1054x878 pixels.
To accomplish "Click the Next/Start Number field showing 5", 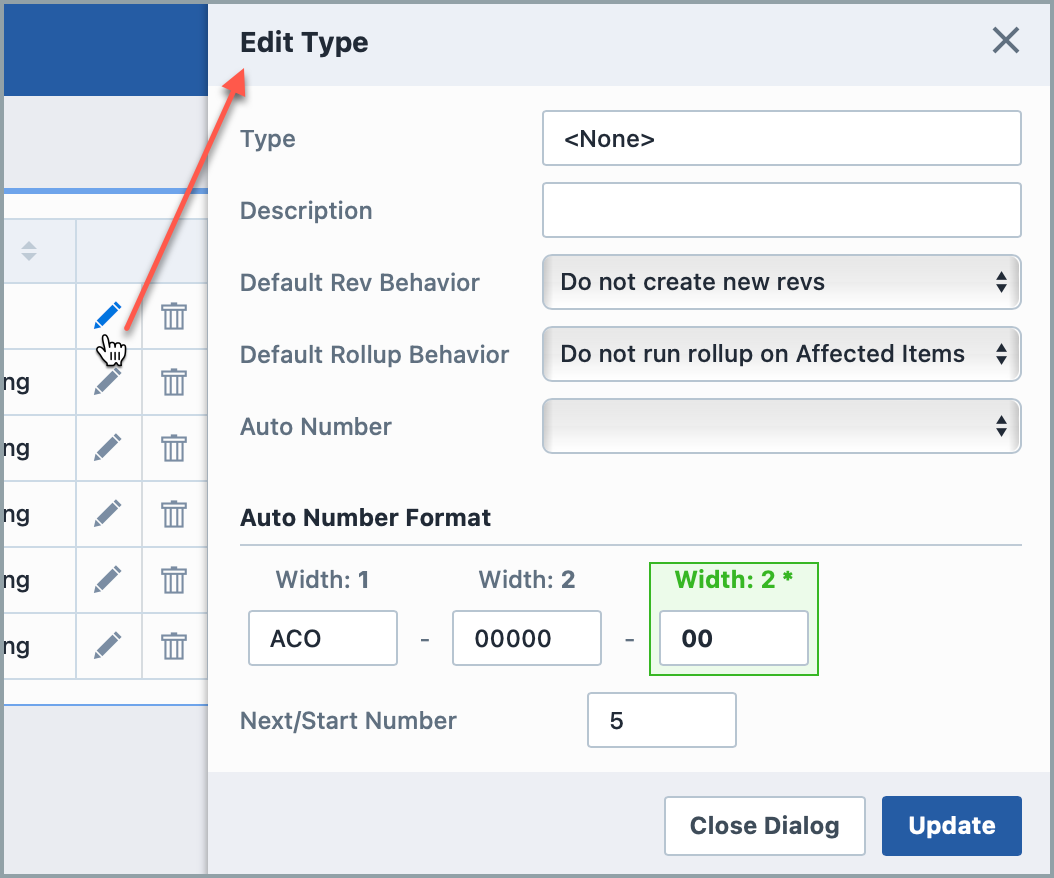I will [661, 720].
